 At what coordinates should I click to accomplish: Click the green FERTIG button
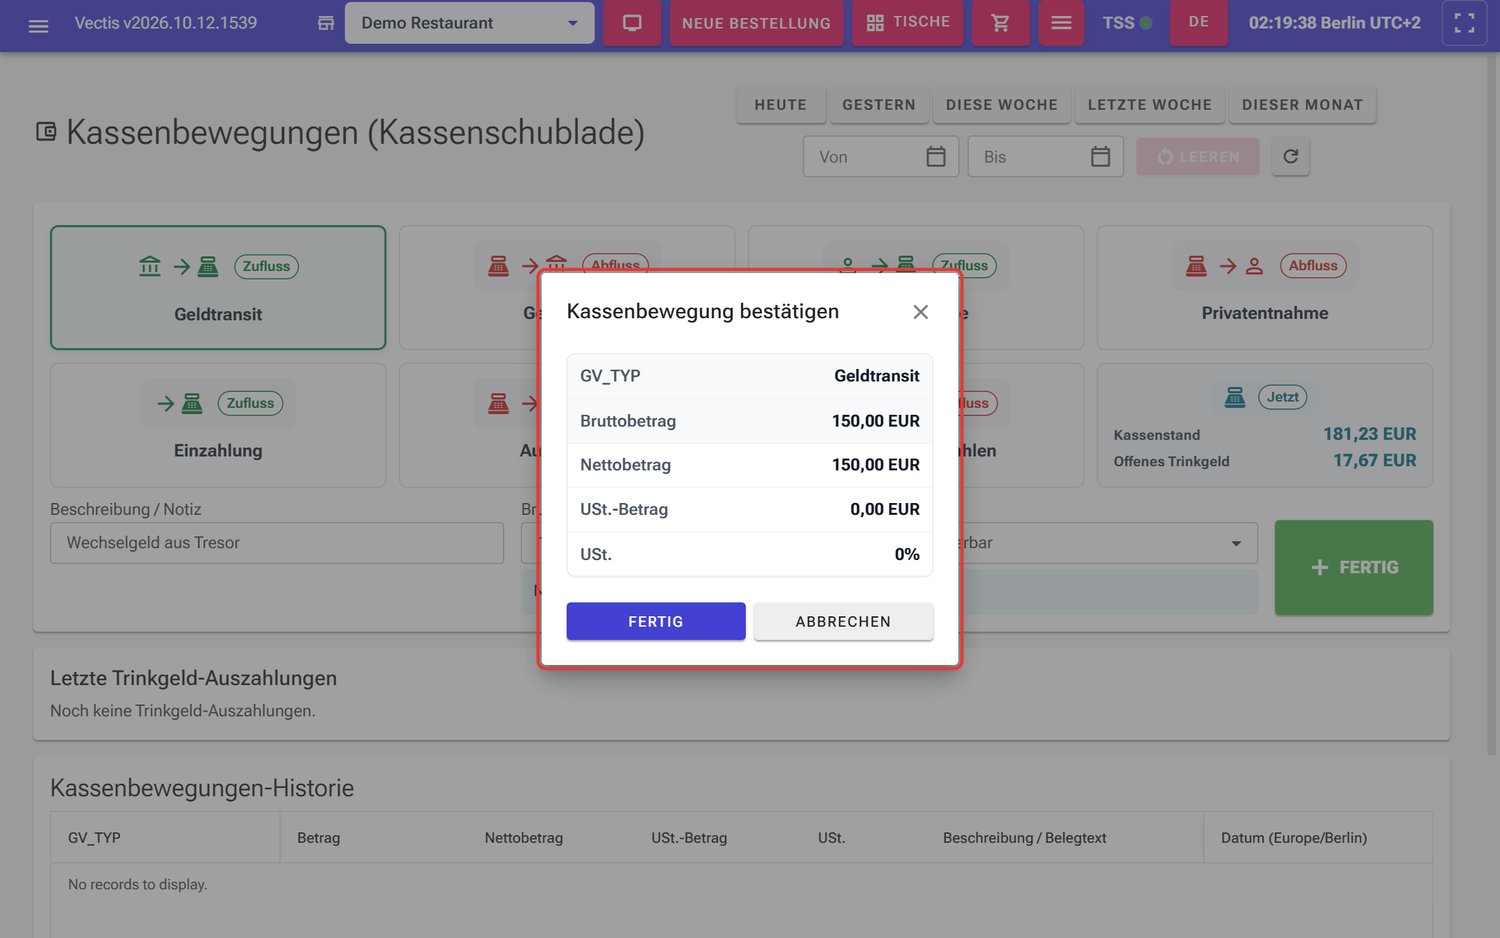click(x=1354, y=567)
